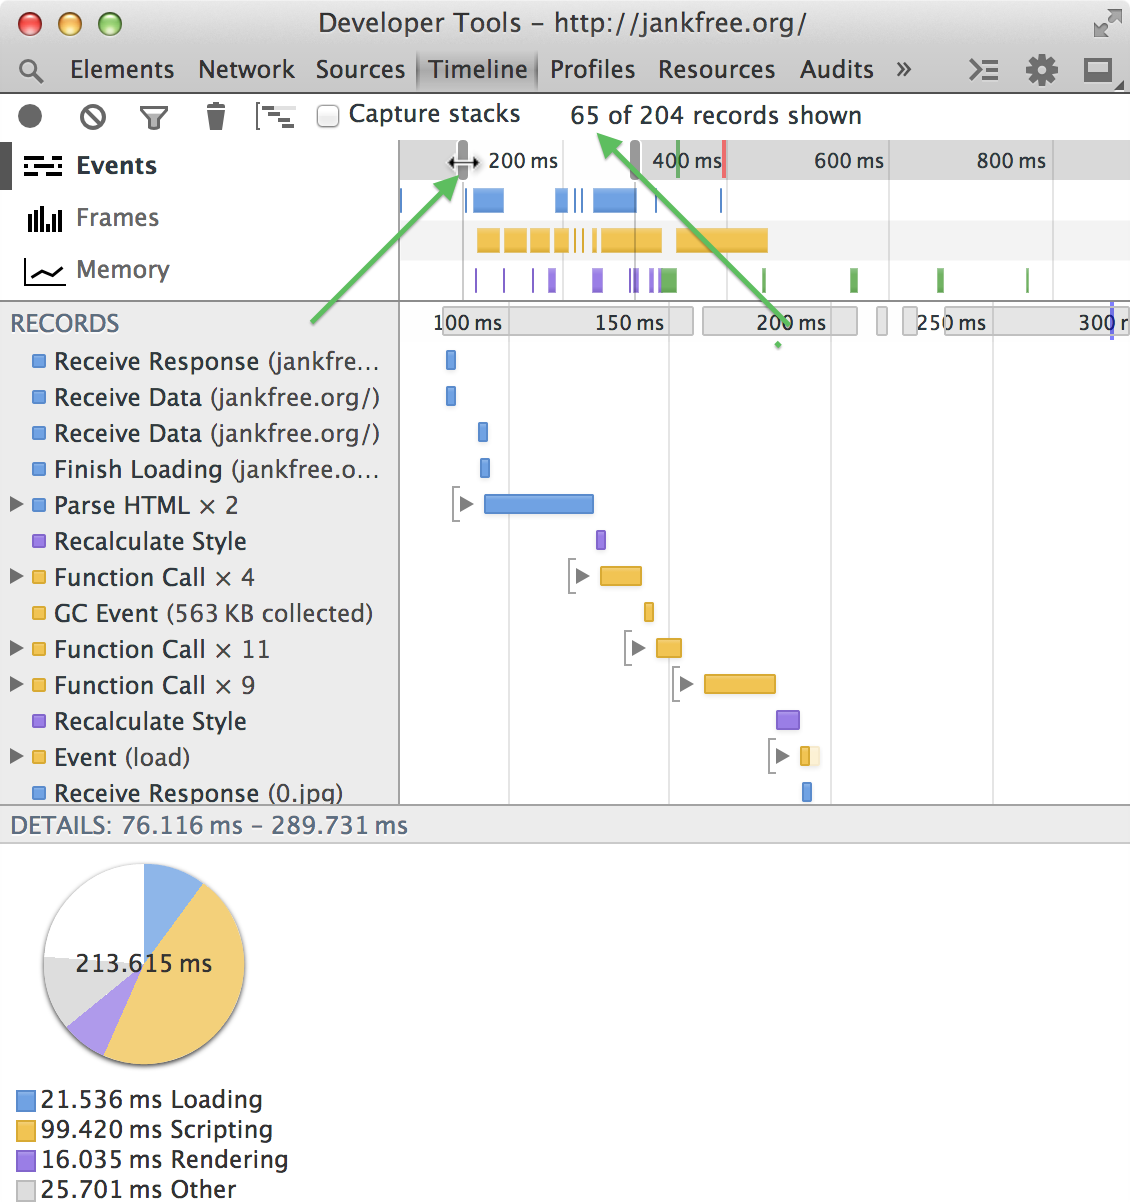Click the left overview window handle
This screenshot has width=1130, height=1204.
point(462,160)
